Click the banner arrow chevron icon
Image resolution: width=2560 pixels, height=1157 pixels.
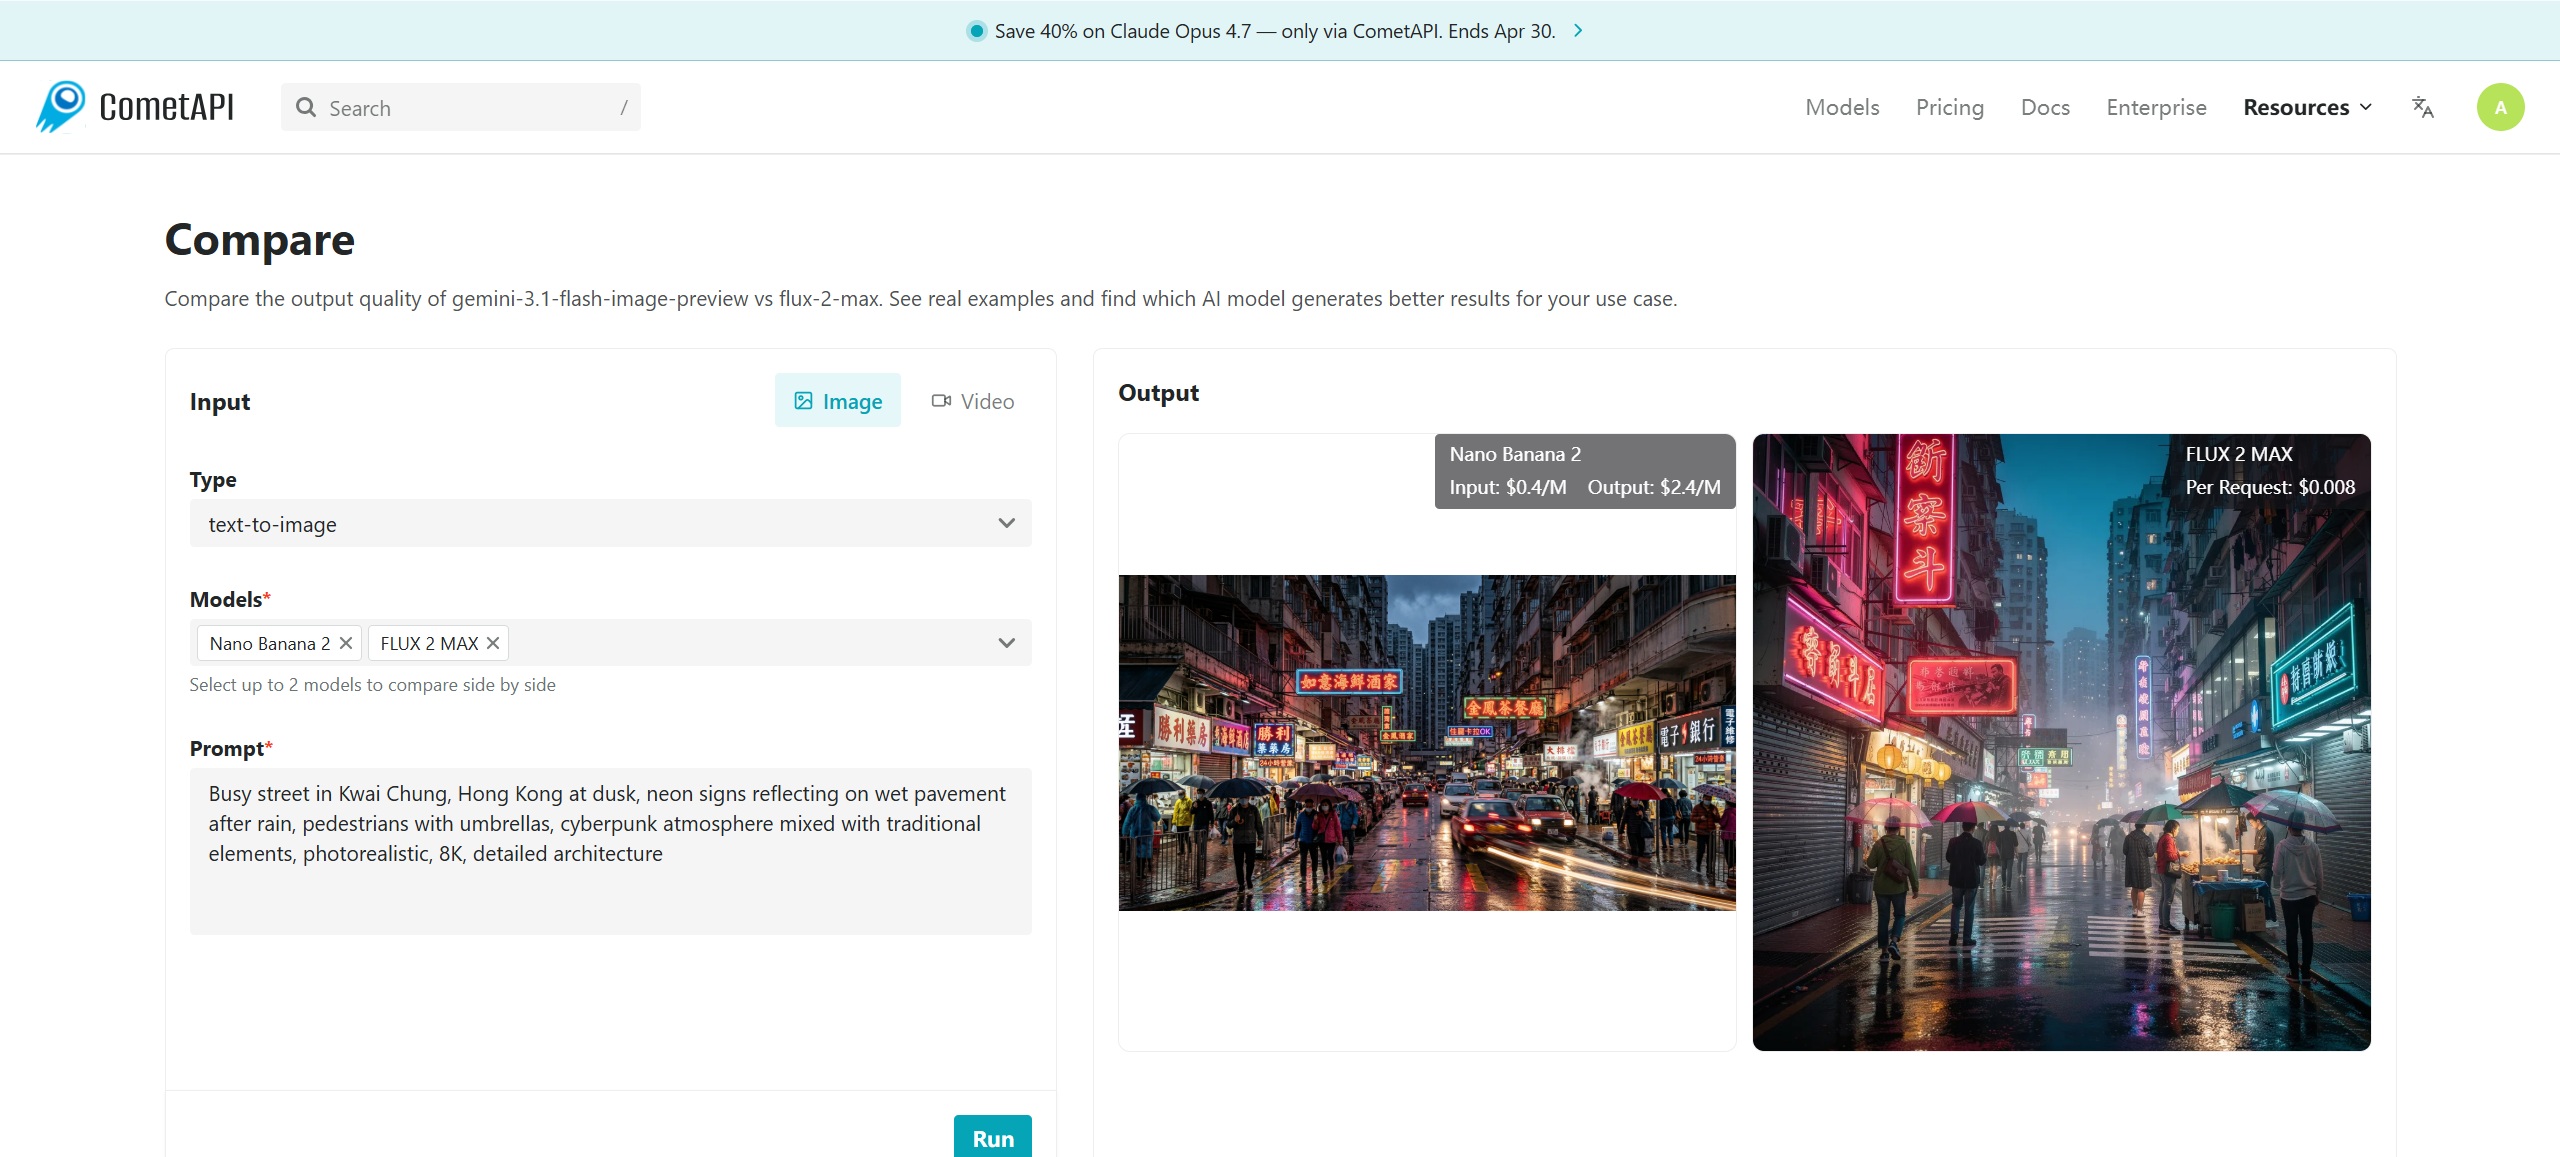[x=1578, y=31]
